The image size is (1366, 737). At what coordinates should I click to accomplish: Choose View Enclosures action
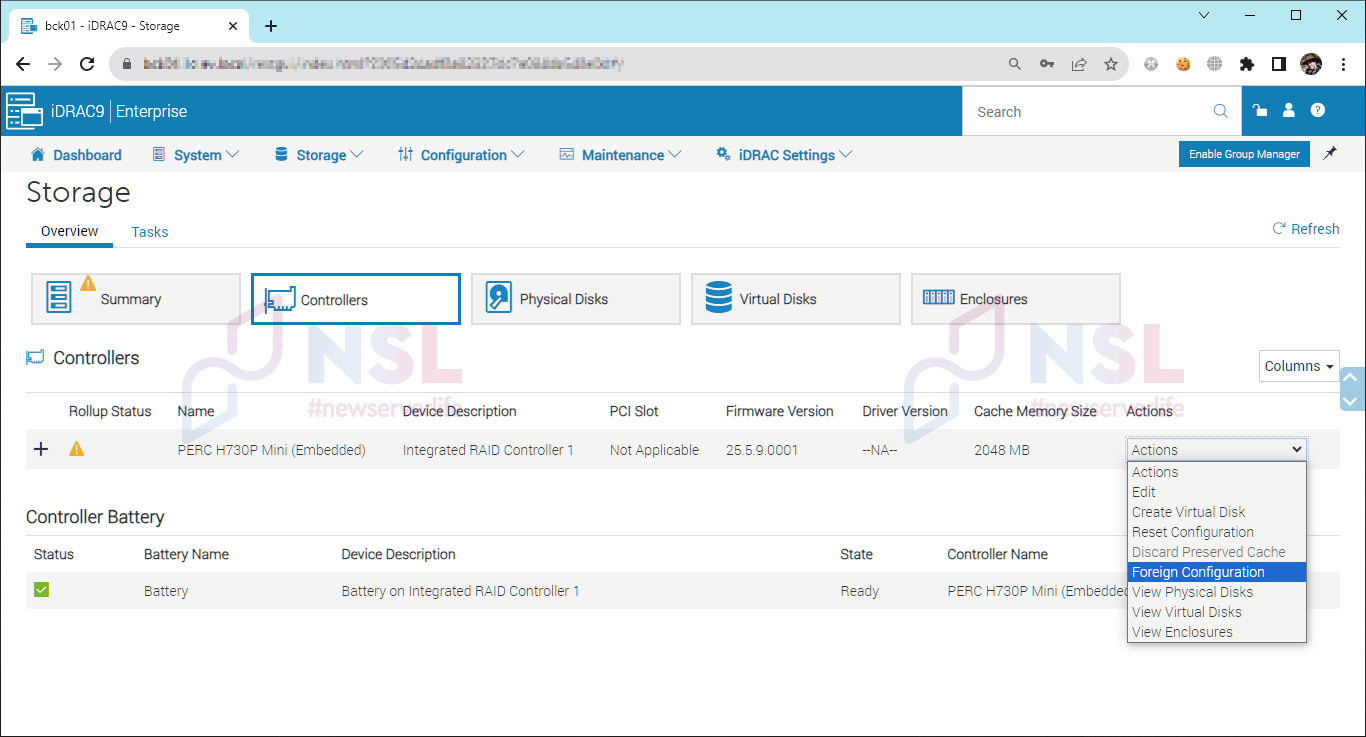pyautogui.click(x=1216, y=632)
